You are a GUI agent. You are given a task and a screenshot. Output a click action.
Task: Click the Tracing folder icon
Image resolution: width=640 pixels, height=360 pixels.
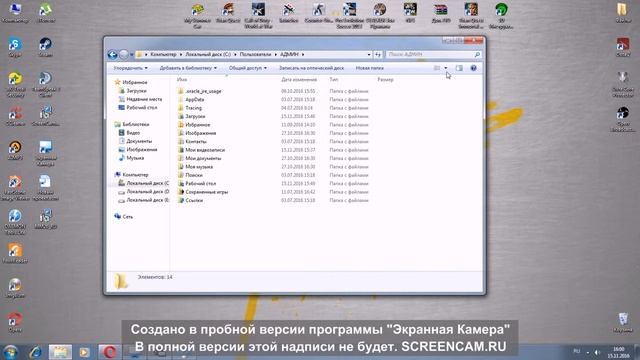click(x=181, y=108)
